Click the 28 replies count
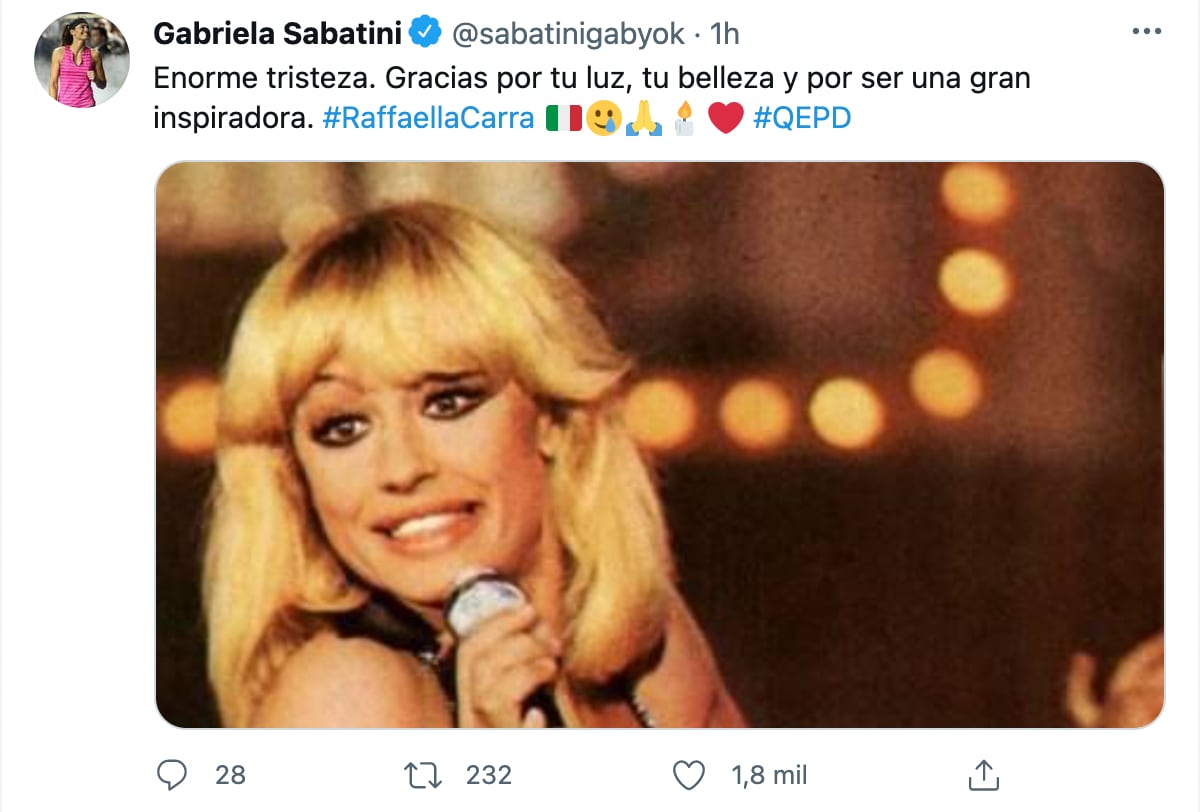 tap(230, 775)
